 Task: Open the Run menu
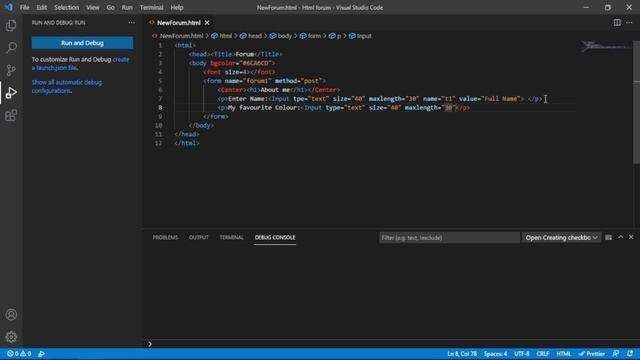[127, 7]
